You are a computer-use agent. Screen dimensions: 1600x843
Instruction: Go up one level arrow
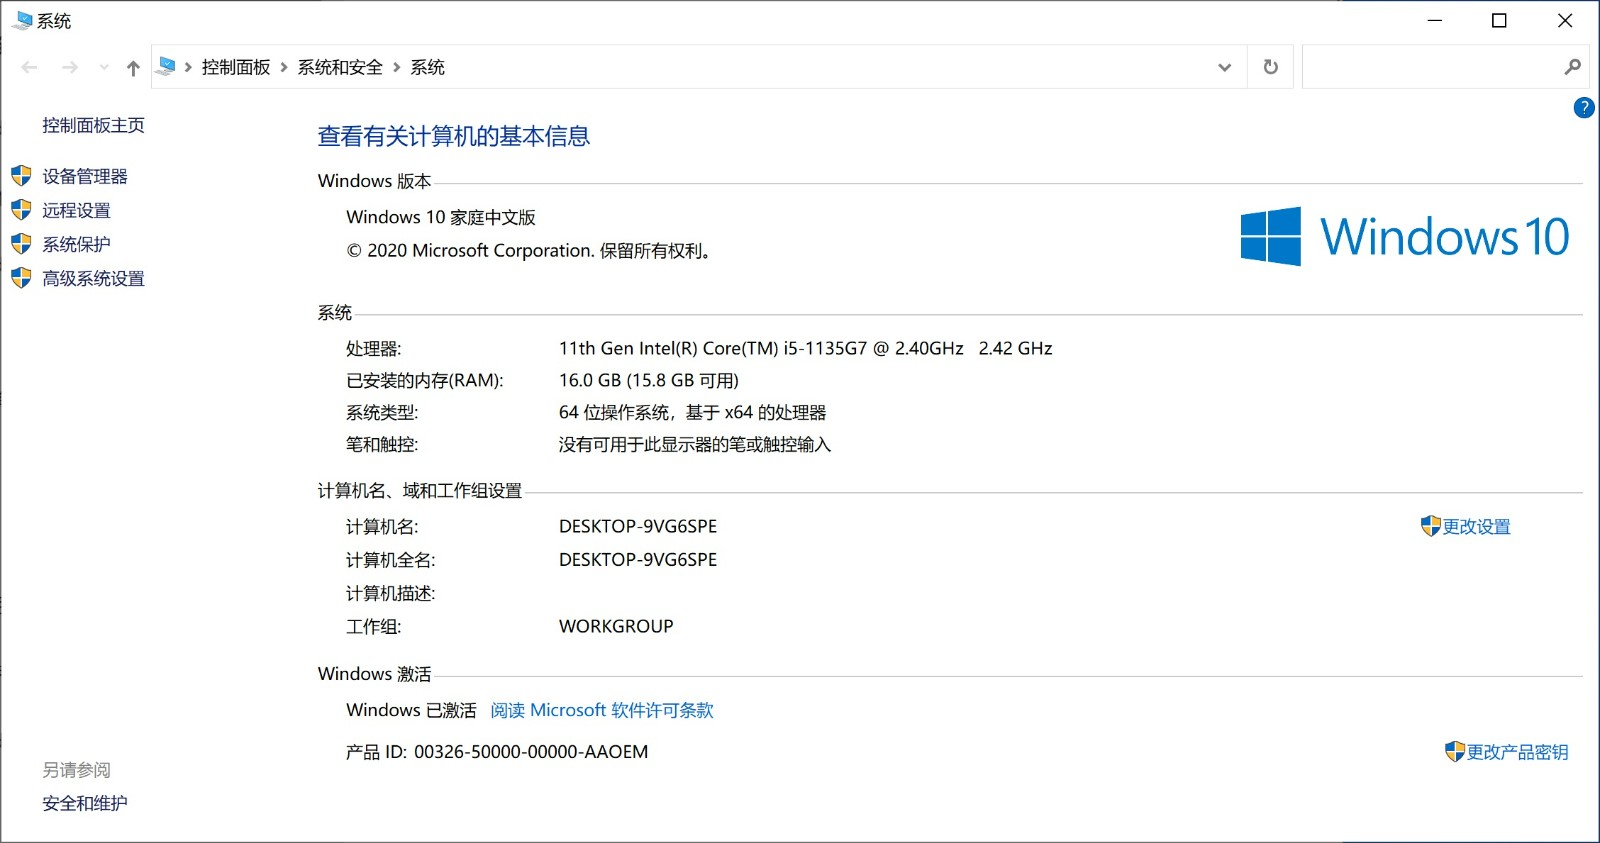[133, 68]
